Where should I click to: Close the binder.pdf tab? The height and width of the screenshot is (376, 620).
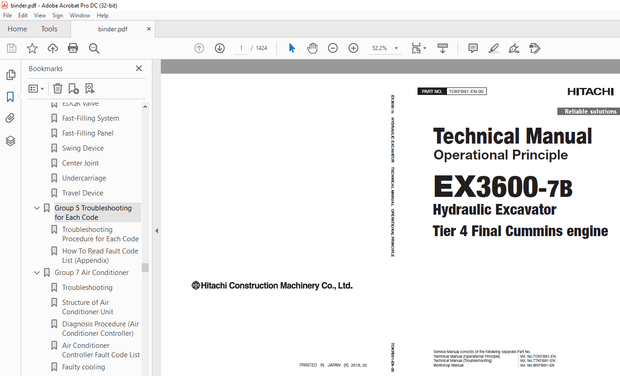coord(149,29)
